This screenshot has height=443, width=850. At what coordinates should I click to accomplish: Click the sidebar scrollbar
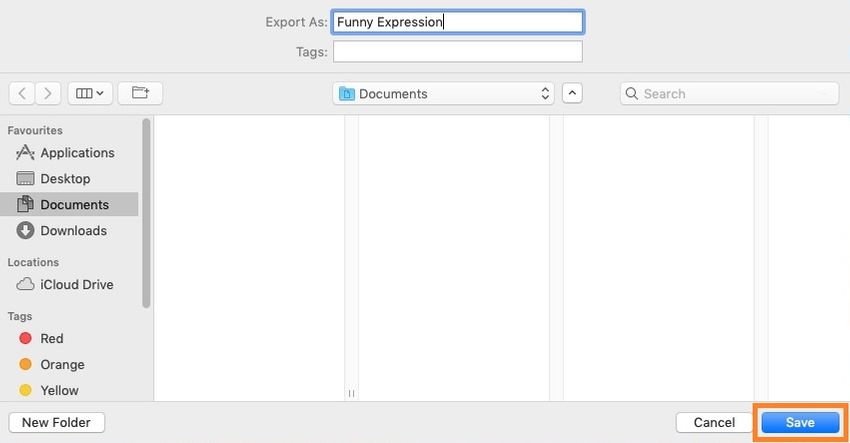click(x=146, y=213)
